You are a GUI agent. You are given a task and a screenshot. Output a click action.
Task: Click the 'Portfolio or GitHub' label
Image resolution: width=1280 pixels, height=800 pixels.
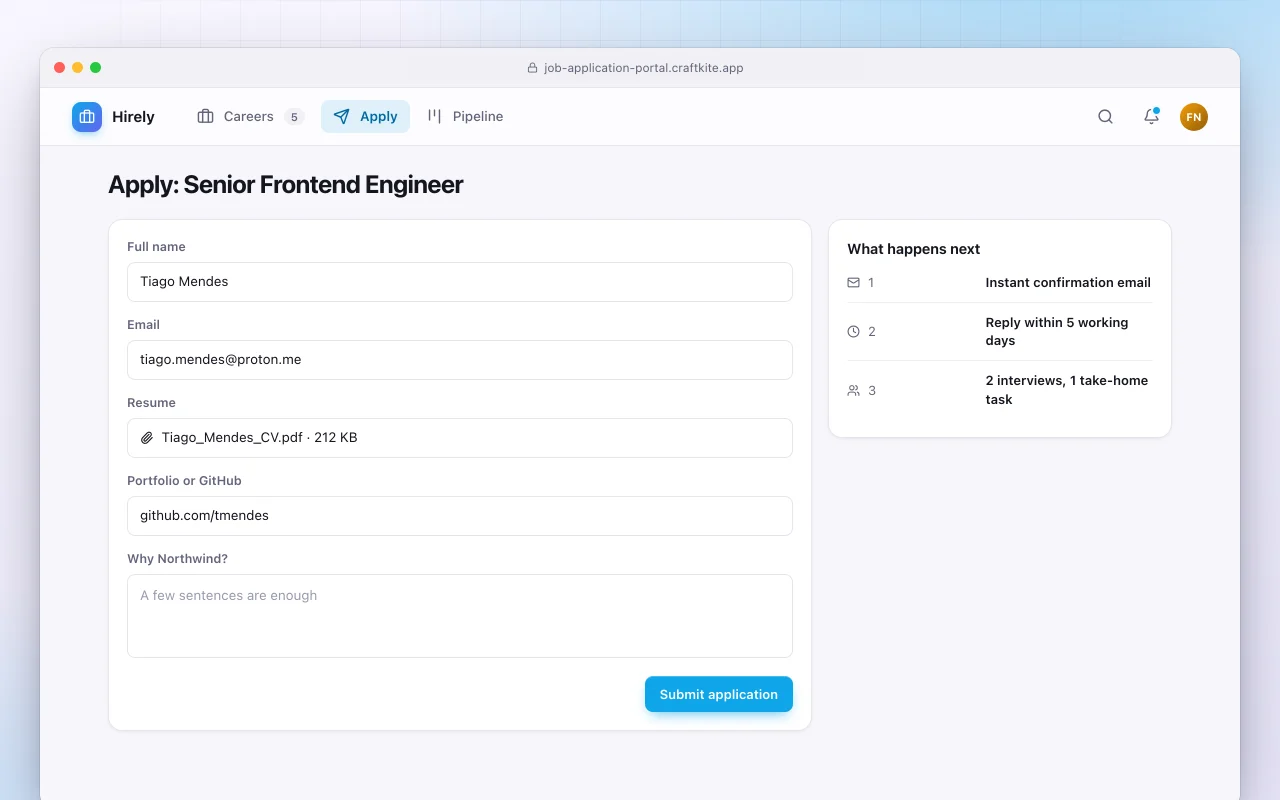point(185,481)
